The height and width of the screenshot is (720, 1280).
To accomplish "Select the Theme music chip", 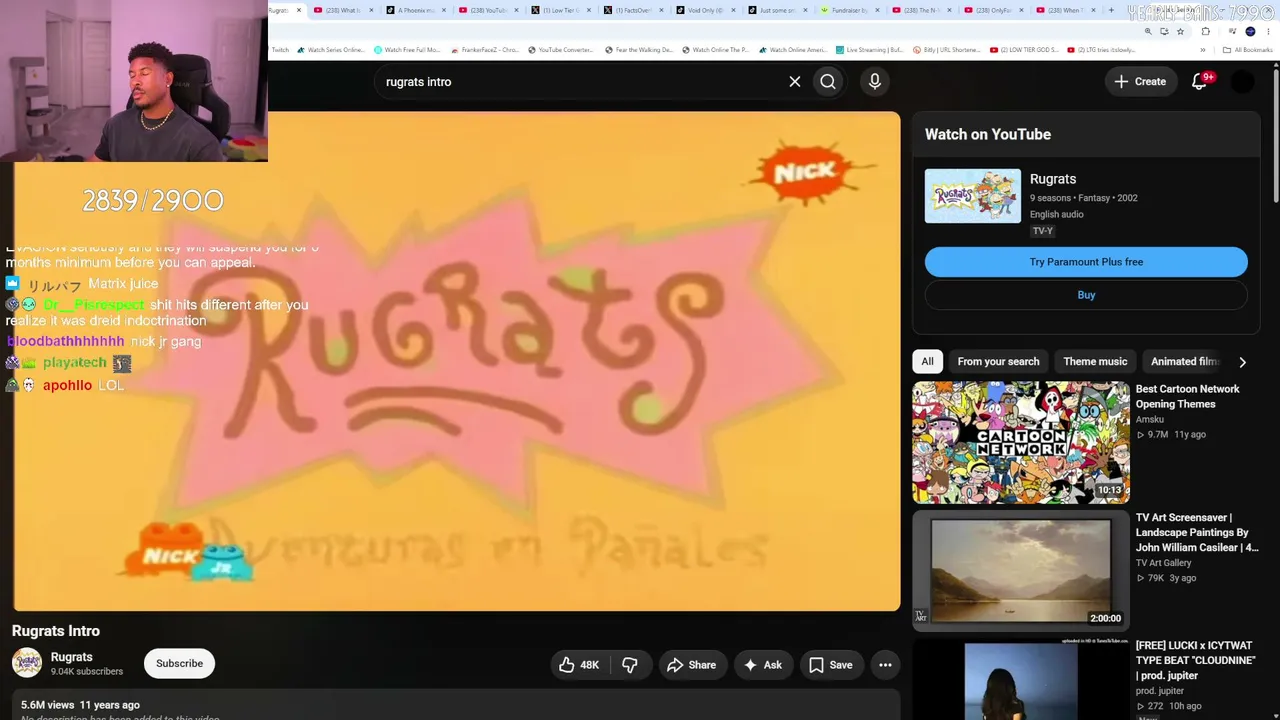I will [1095, 362].
